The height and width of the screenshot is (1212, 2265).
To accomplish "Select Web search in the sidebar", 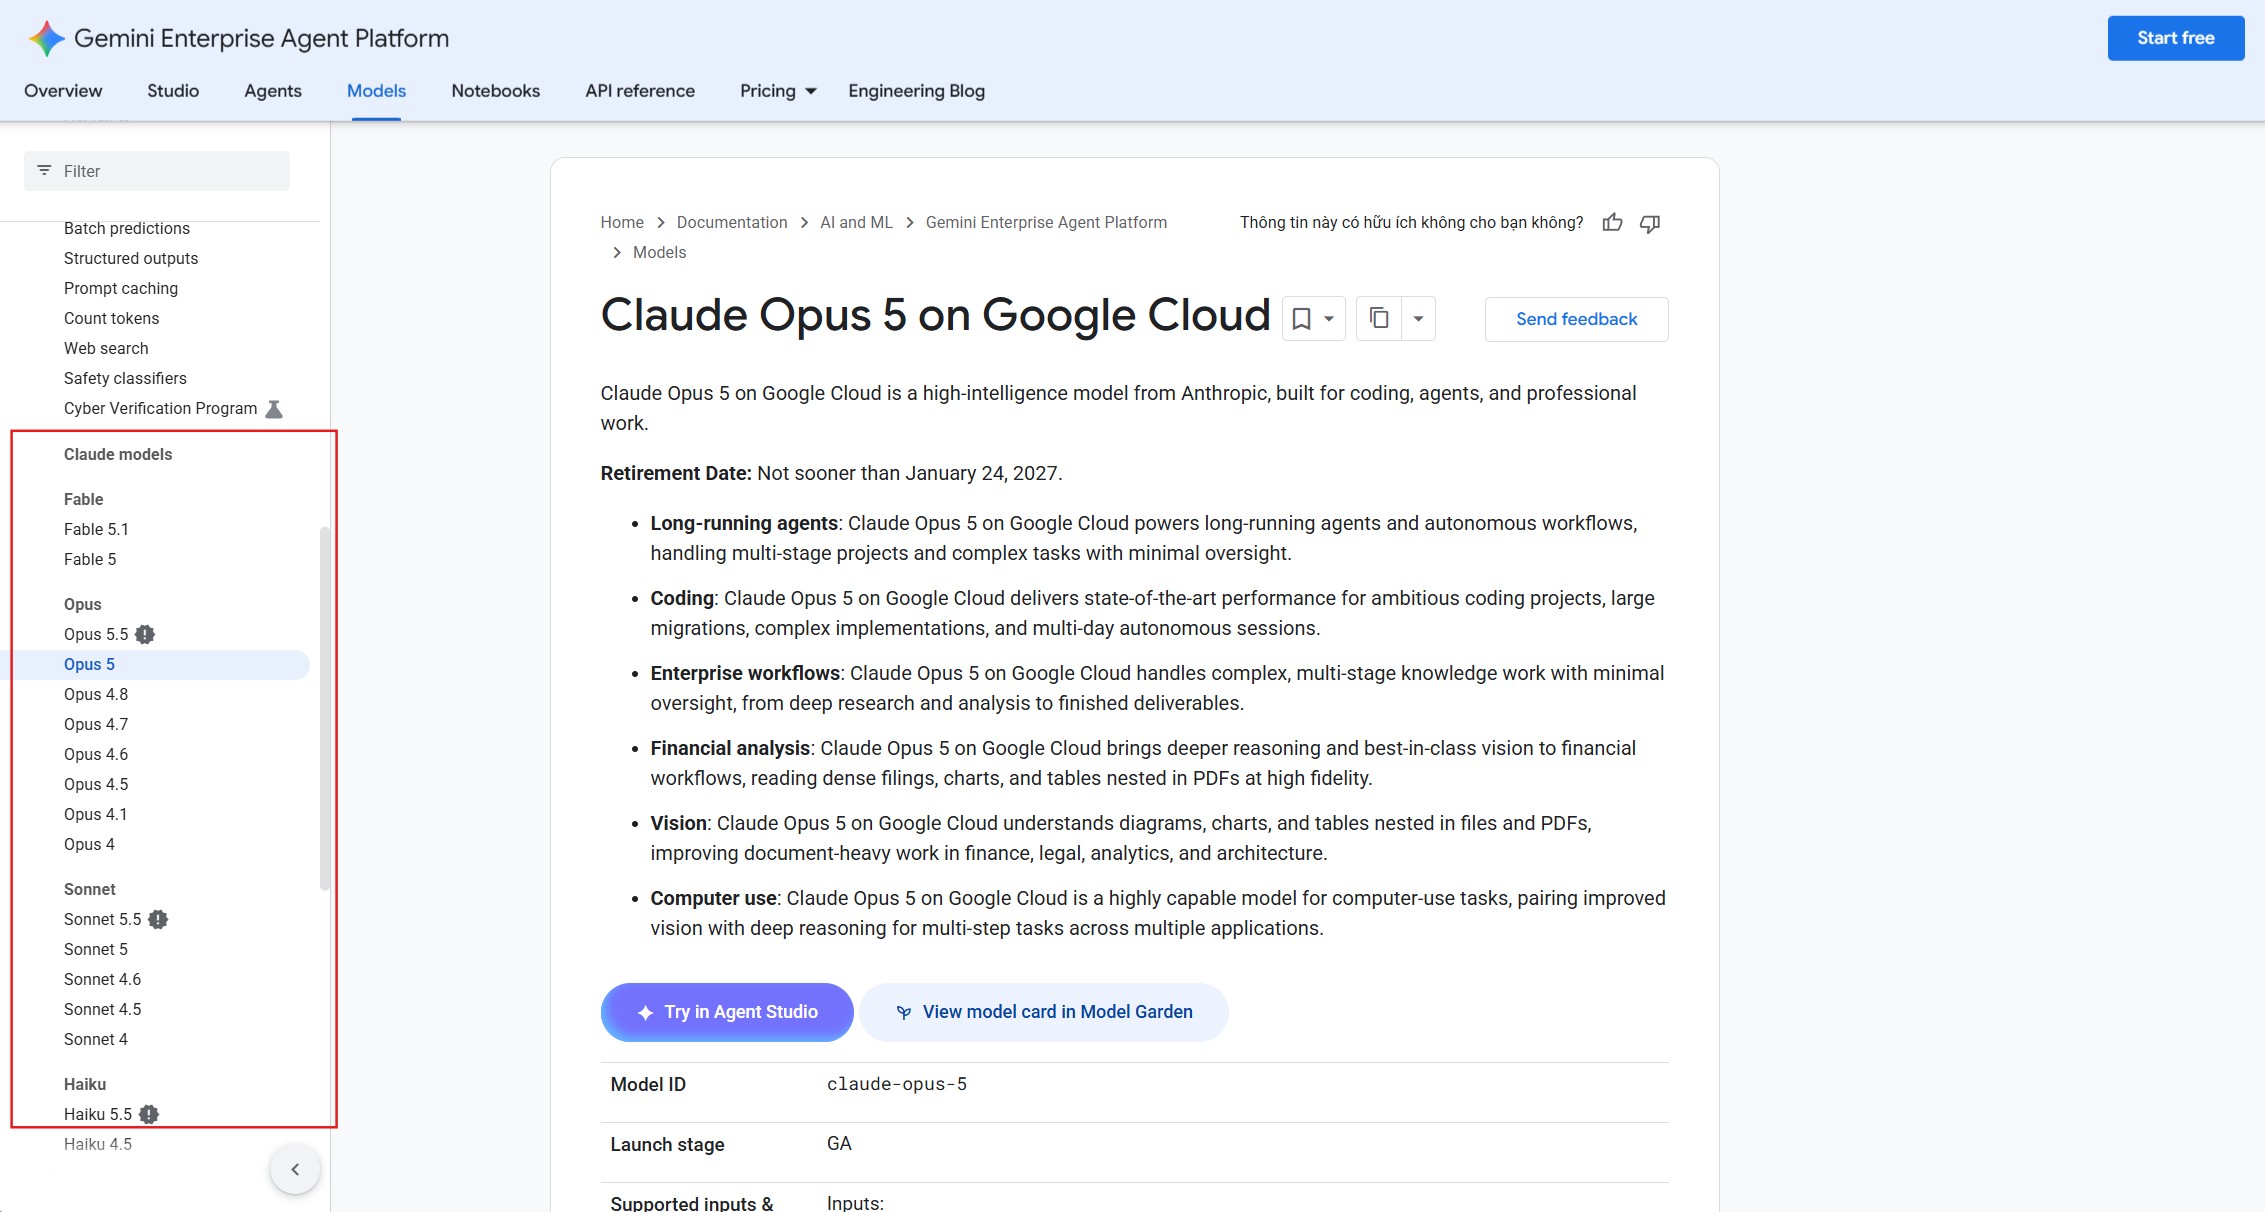I will coord(106,348).
